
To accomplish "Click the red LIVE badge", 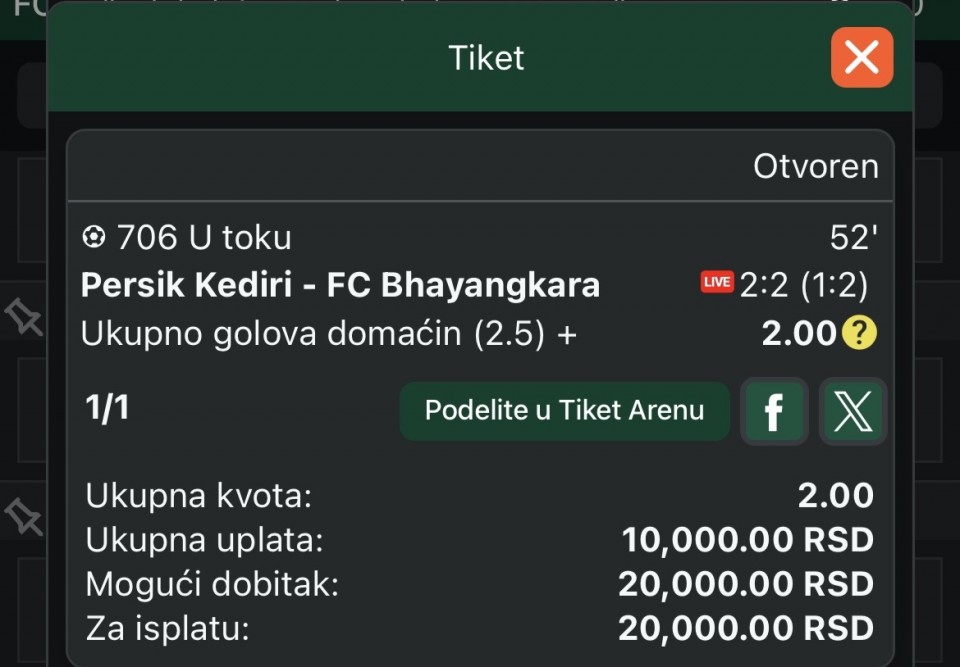I will (717, 283).
